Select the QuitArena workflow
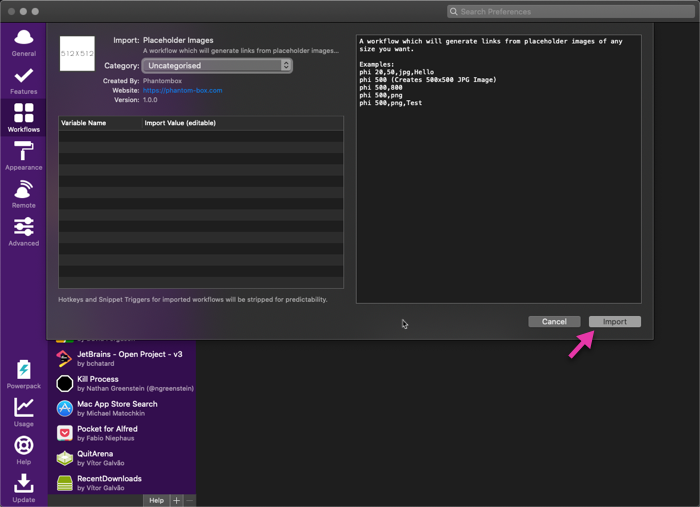Image resolution: width=700 pixels, height=507 pixels. 122,458
